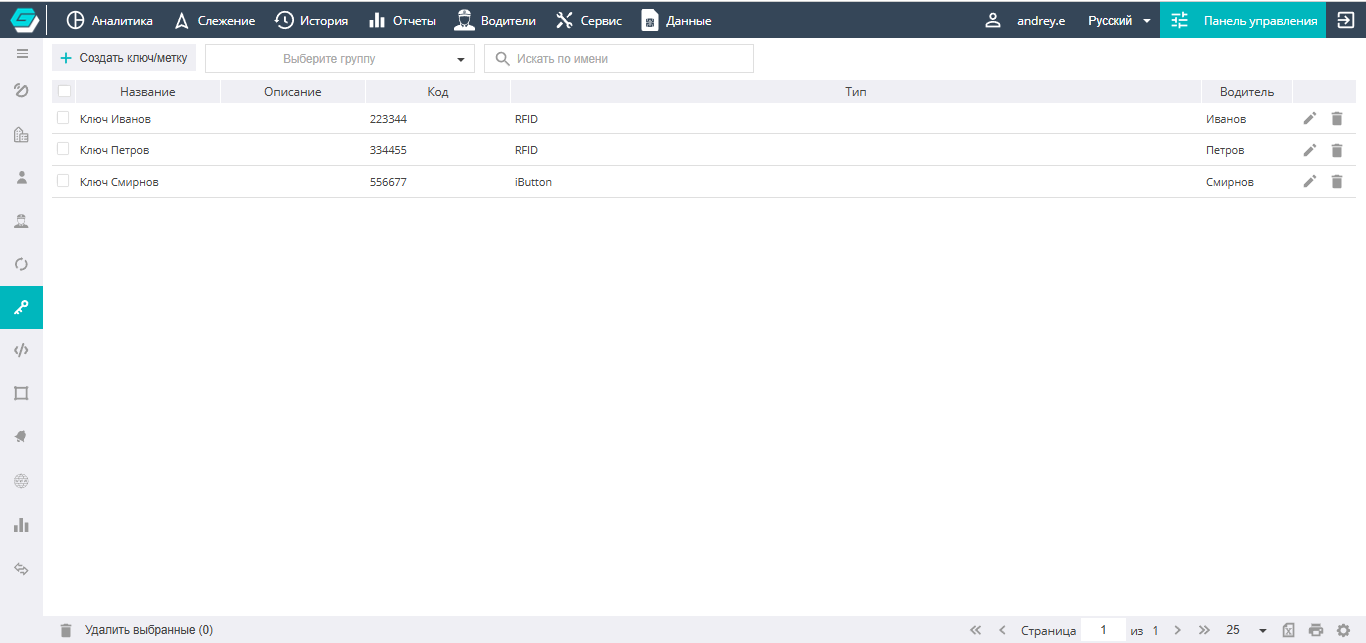The width and height of the screenshot is (1366, 643).
Task: Toggle the hamburger menu in the sidebar
Action: tap(22, 53)
